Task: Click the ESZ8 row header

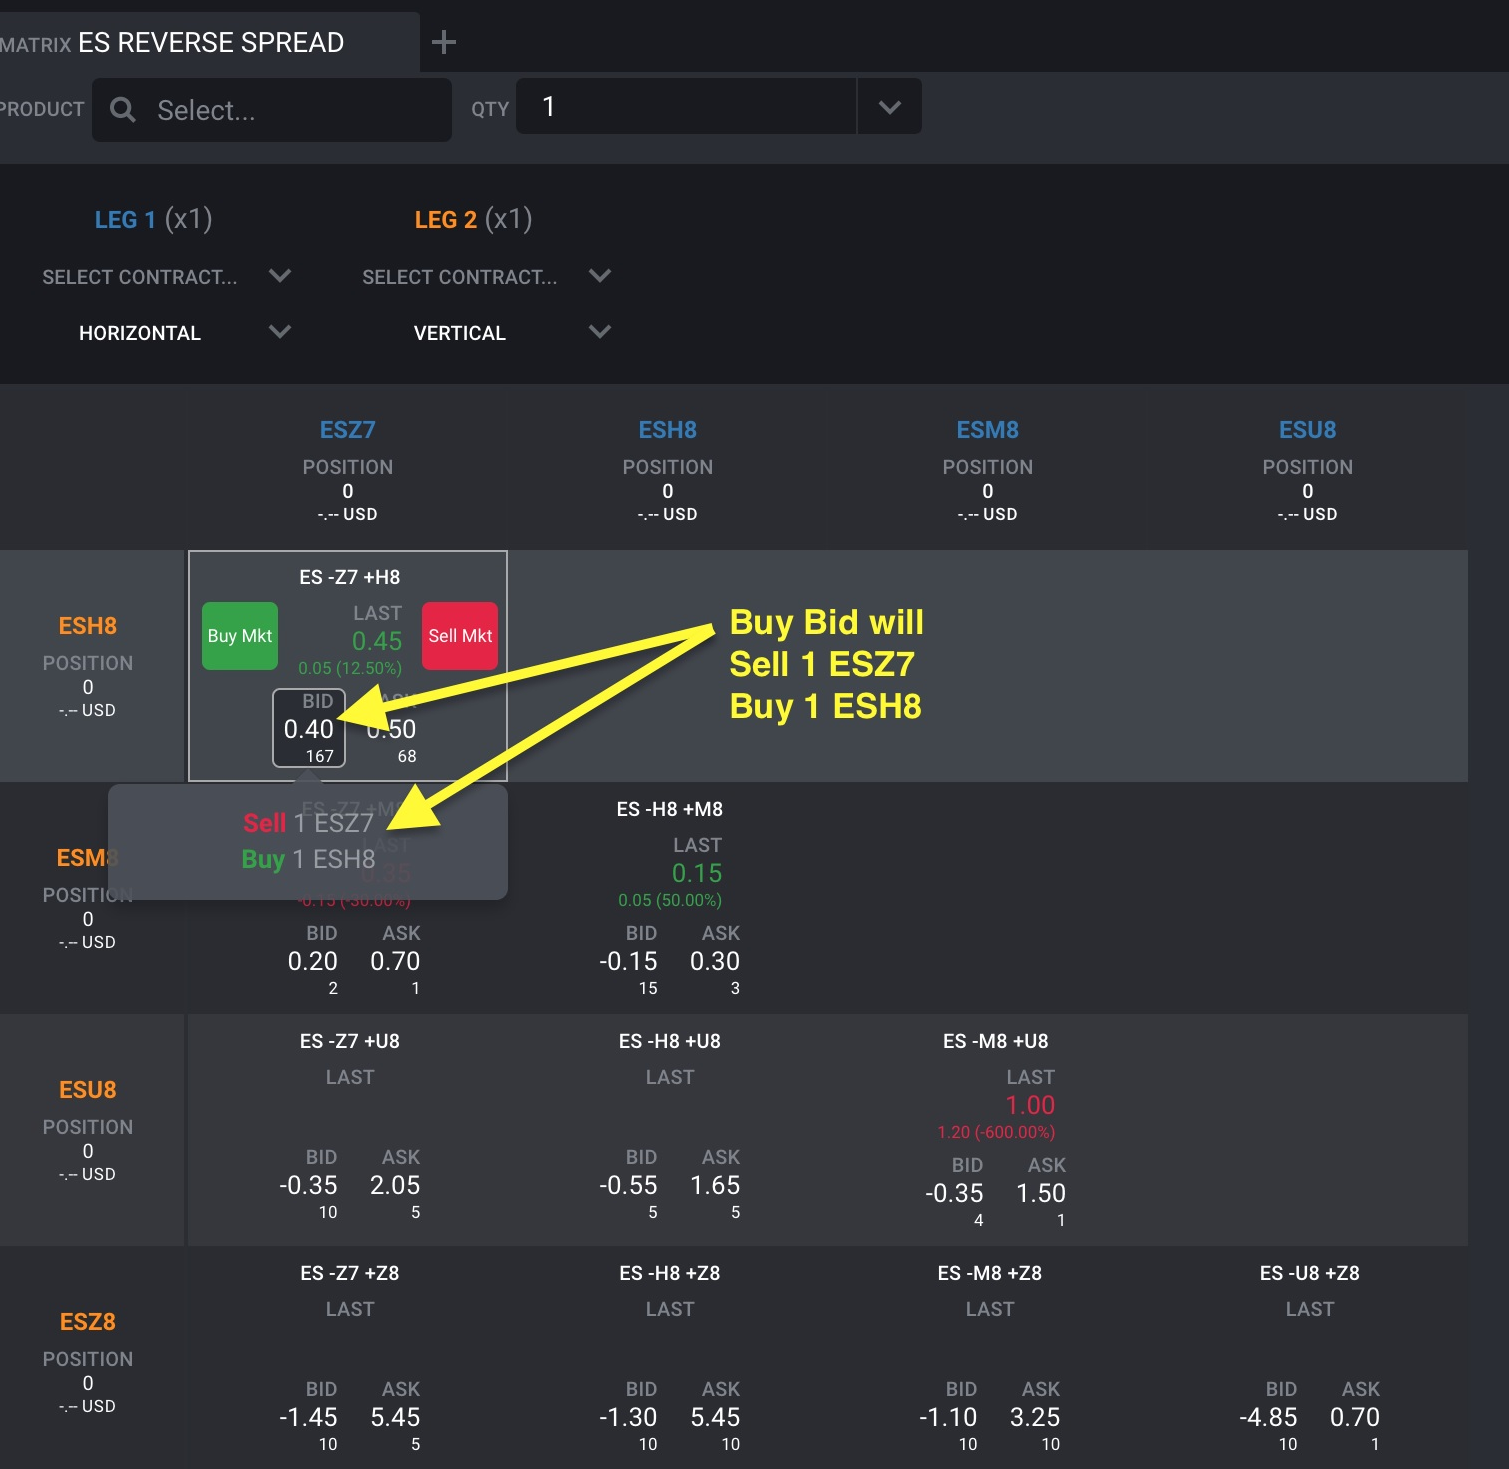Action: click(x=88, y=1322)
